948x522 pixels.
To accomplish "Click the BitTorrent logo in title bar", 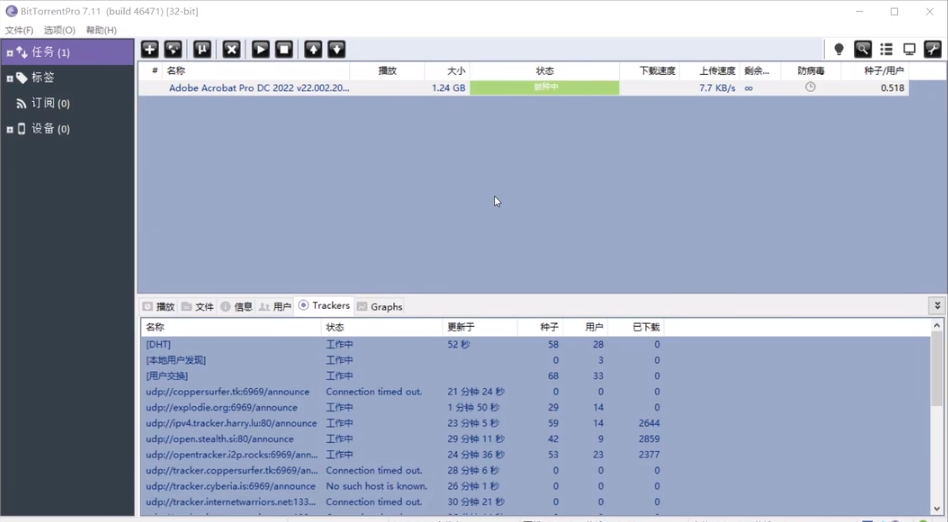I will (11, 11).
